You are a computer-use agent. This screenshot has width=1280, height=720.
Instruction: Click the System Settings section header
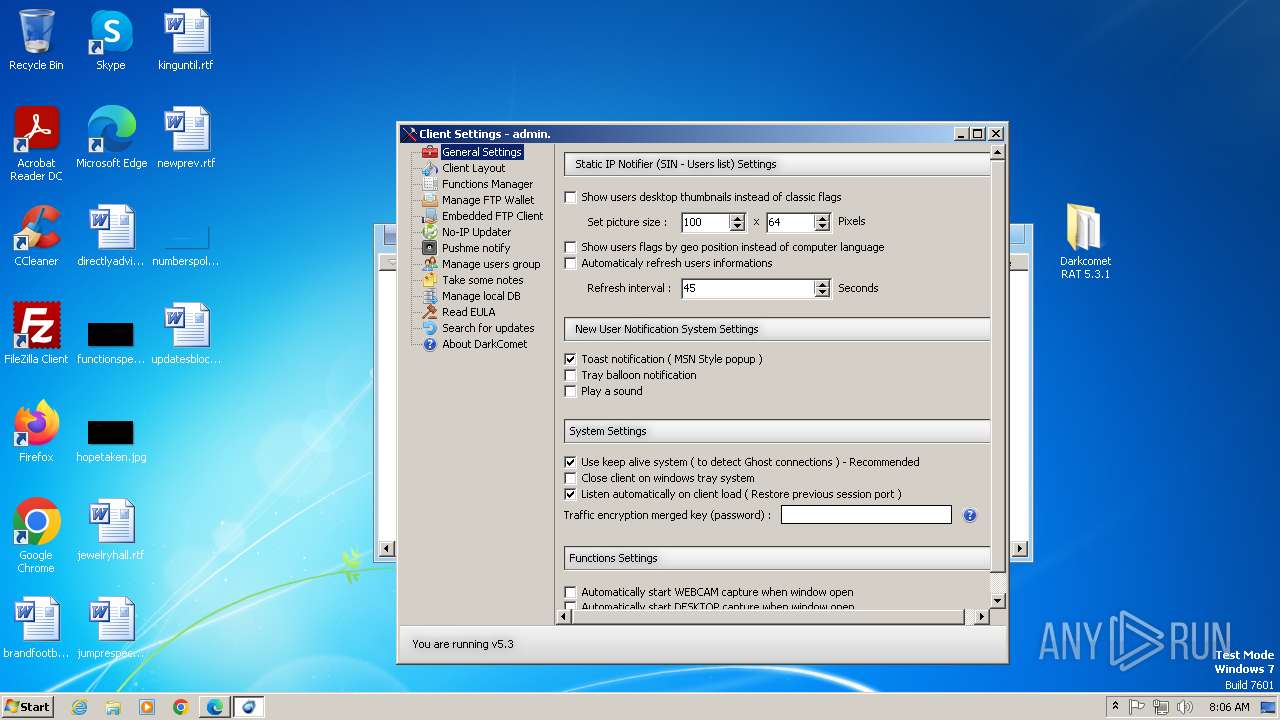pyautogui.click(x=777, y=431)
